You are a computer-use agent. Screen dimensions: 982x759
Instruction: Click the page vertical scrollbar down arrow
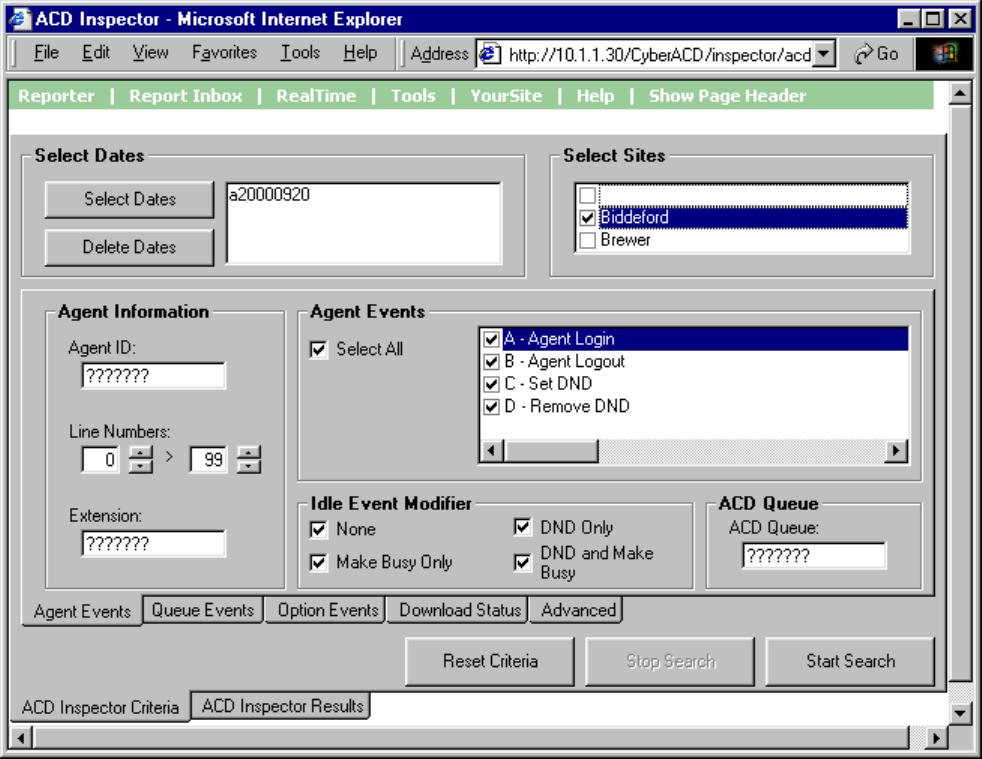click(x=960, y=713)
